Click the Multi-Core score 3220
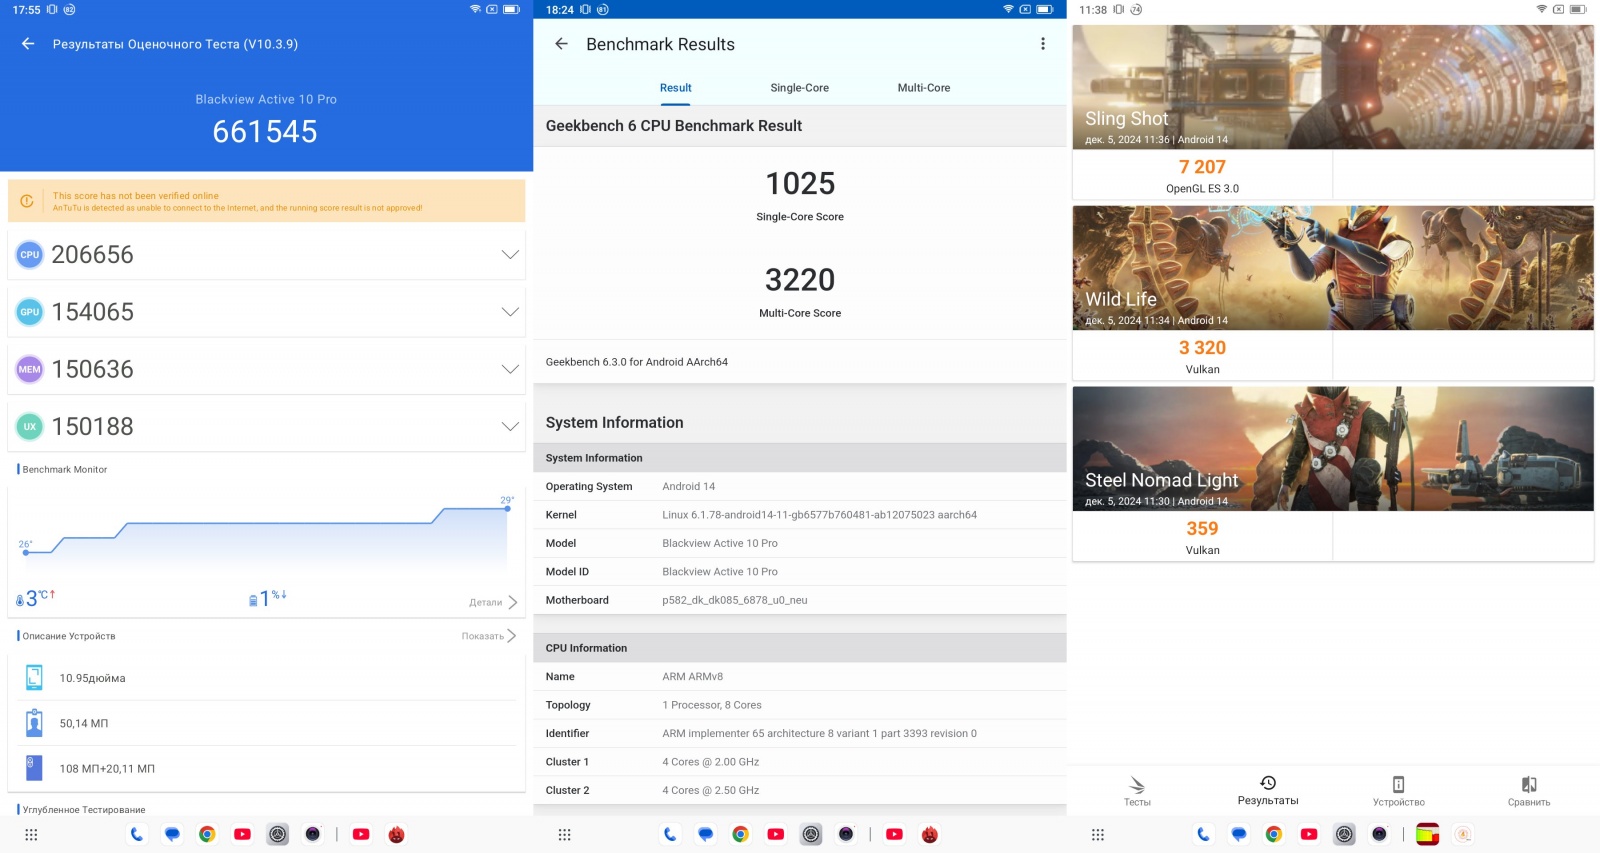 [x=800, y=279]
